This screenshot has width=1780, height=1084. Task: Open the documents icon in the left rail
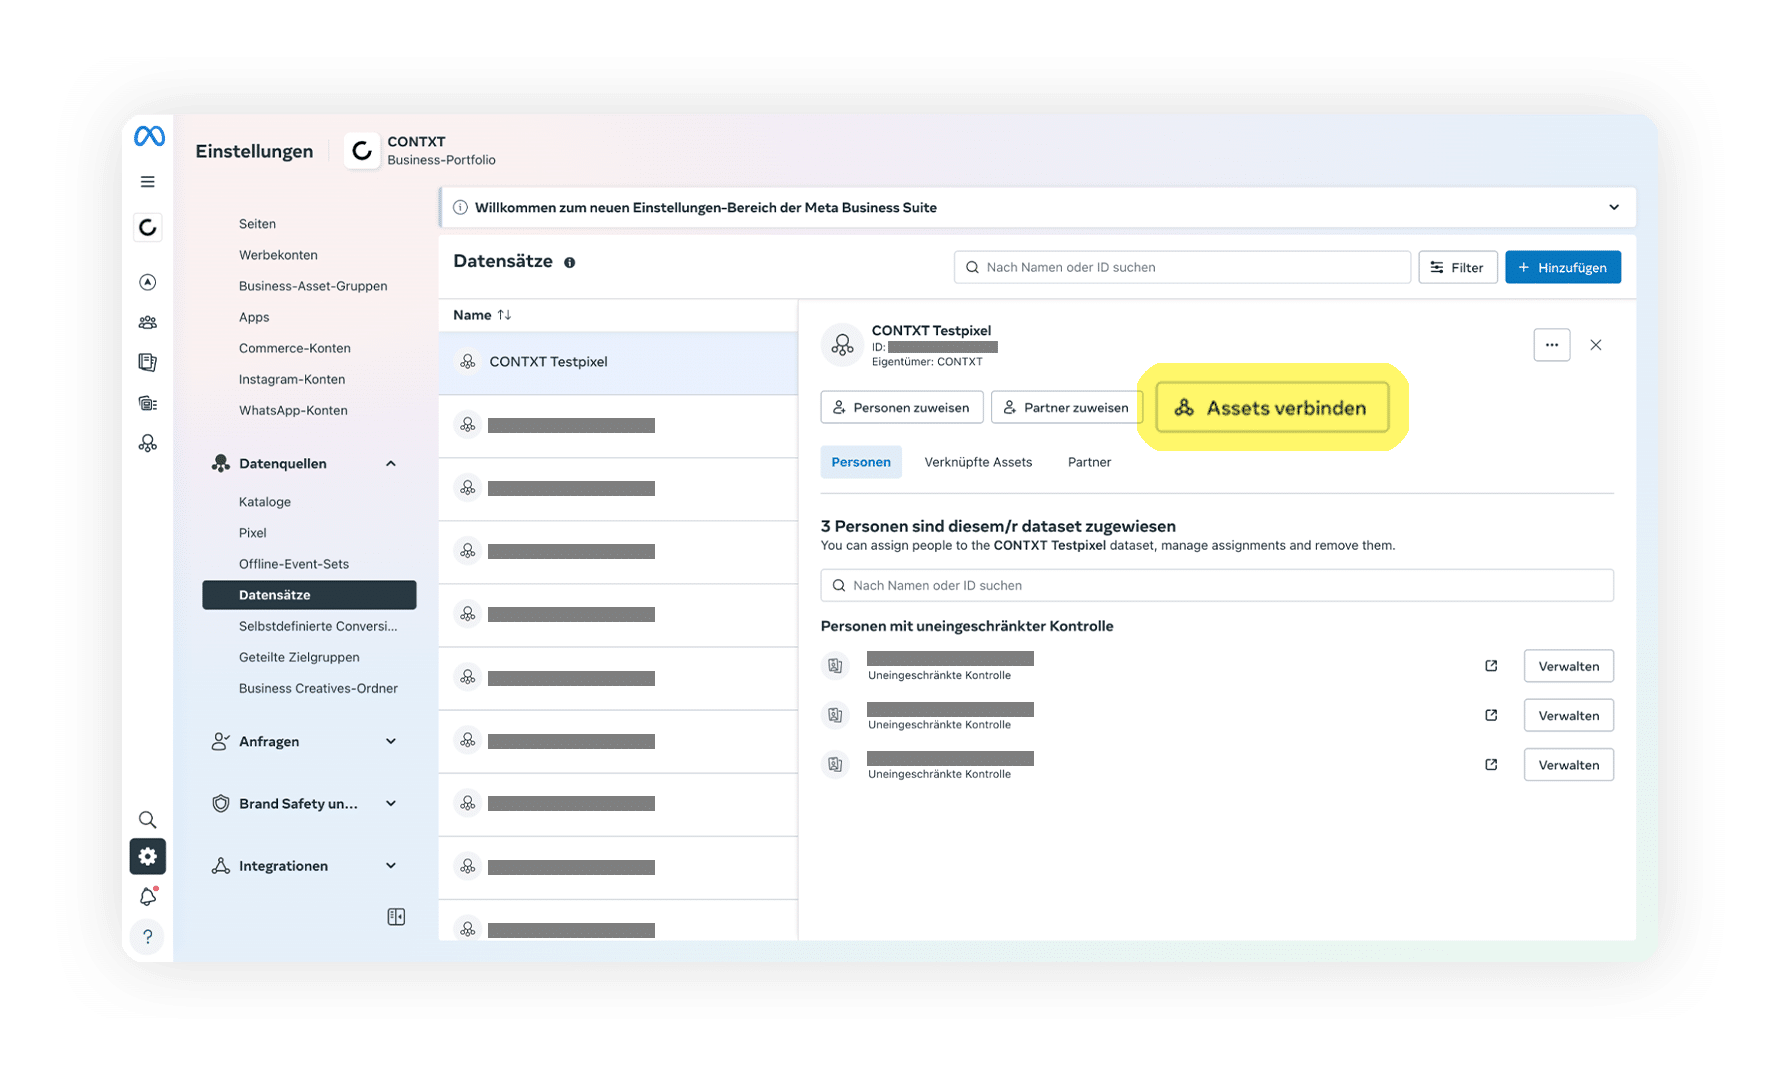coord(148,362)
